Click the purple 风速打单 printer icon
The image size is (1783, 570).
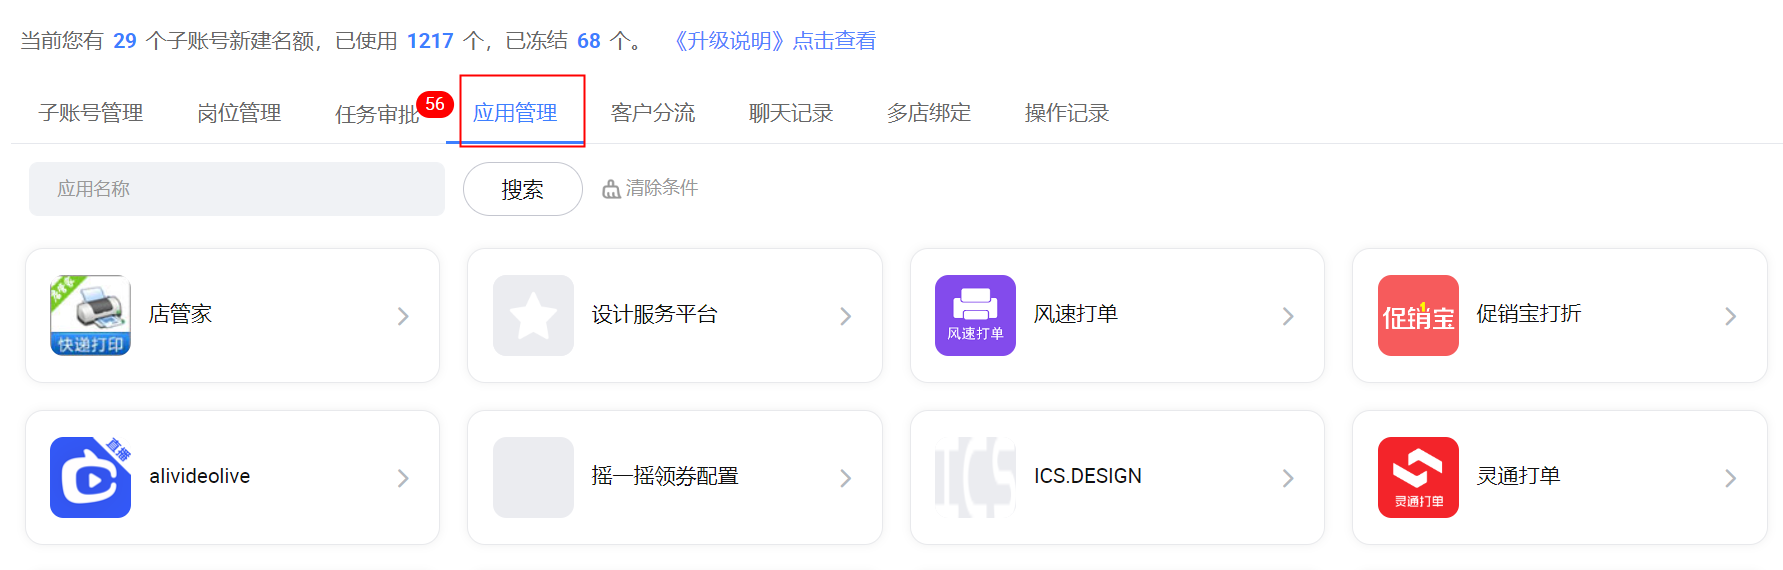(x=975, y=315)
